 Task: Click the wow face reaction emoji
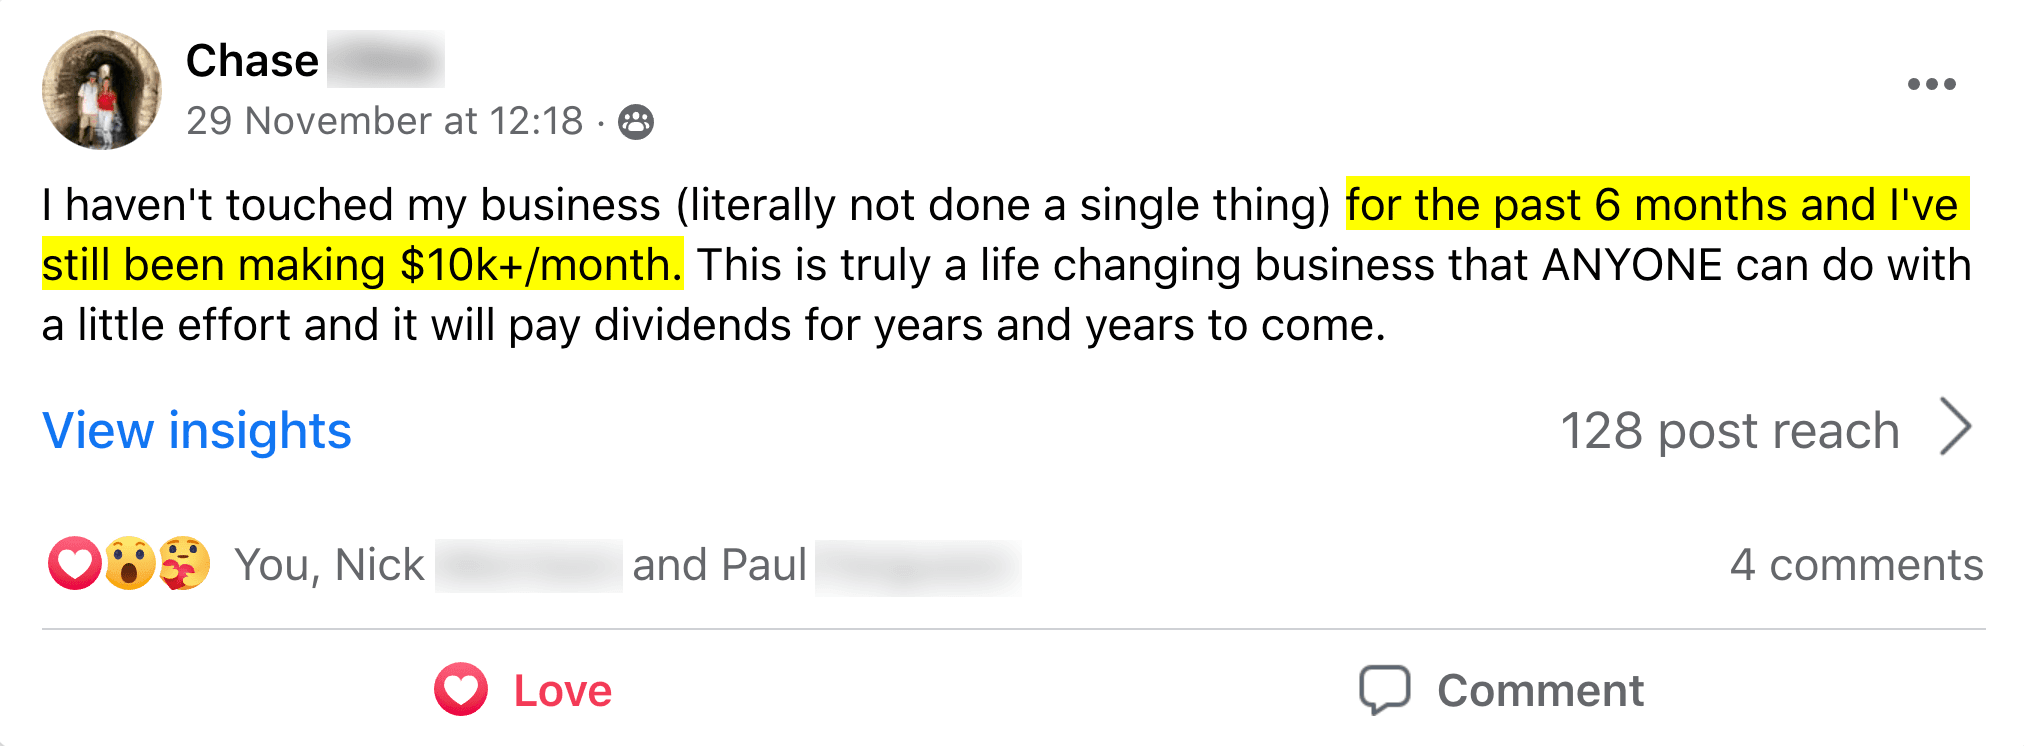(x=130, y=564)
